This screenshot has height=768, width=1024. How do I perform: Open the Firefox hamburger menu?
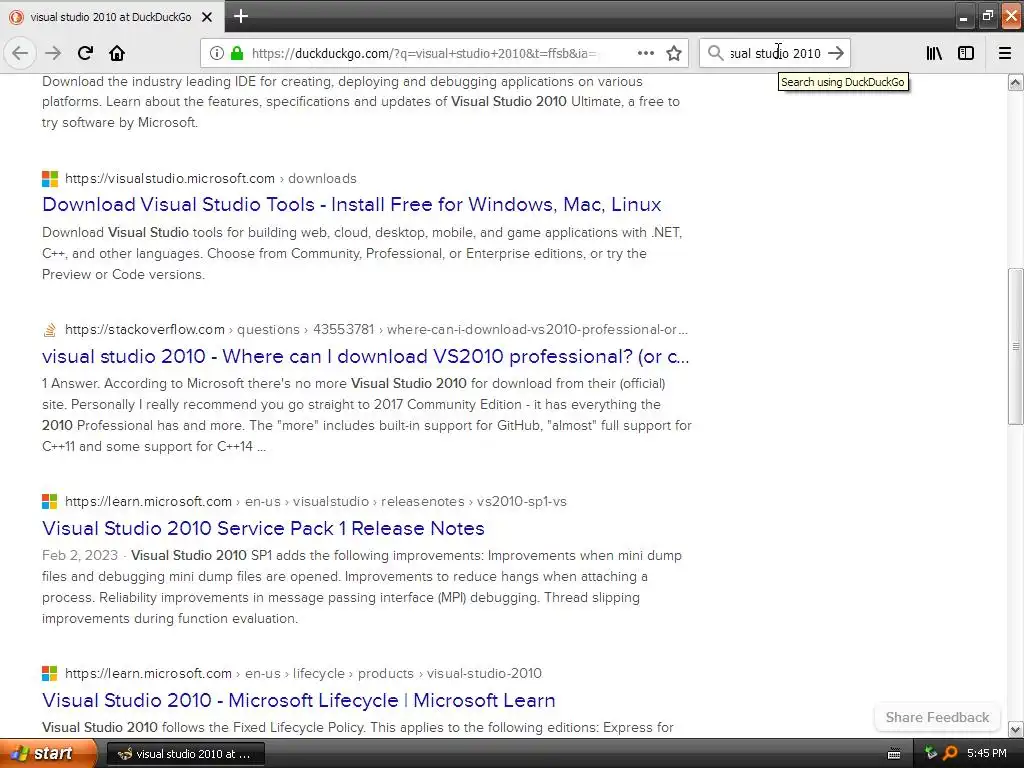tap(1005, 53)
